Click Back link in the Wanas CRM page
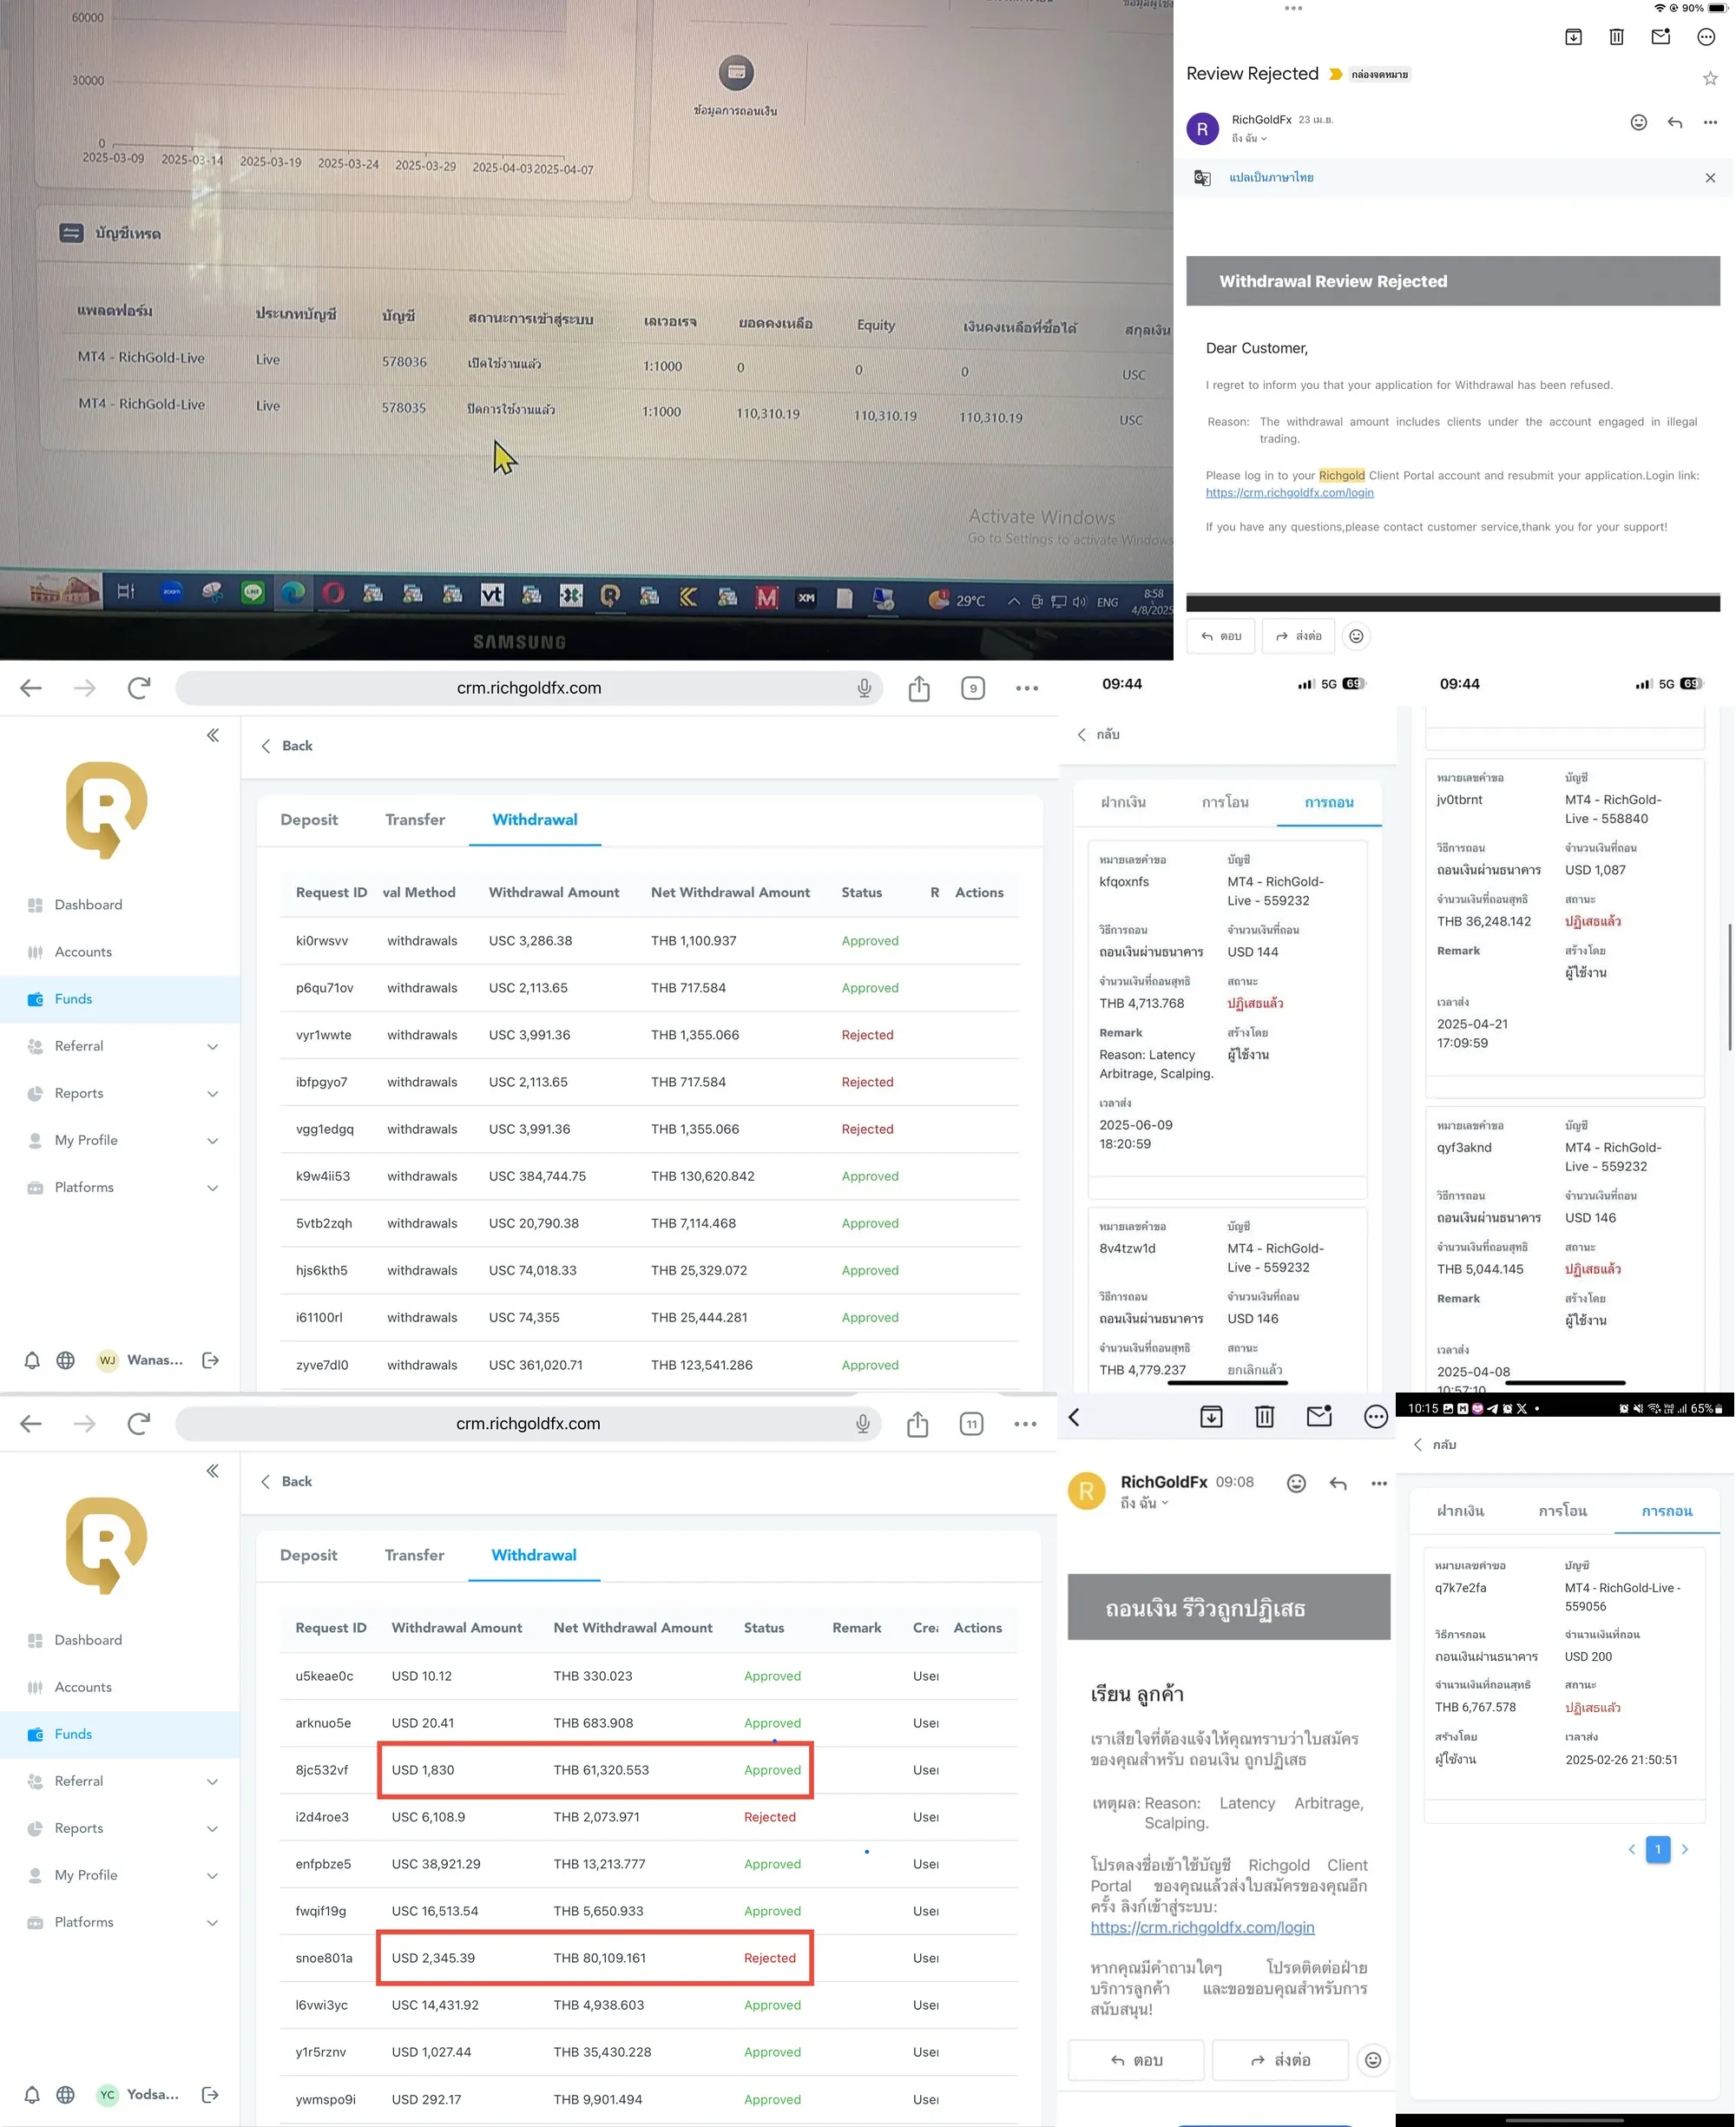Image resolution: width=1736 pixels, height=2127 pixels. (x=287, y=746)
